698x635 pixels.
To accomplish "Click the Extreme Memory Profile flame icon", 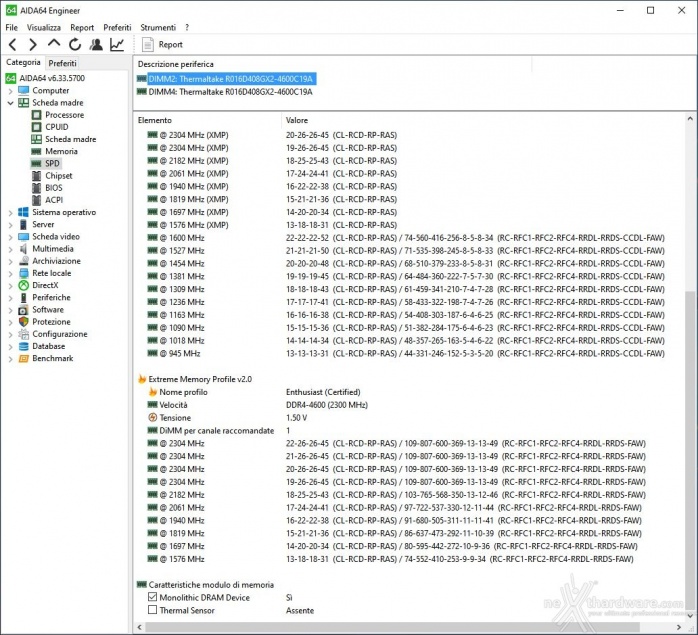I will tap(142, 379).
